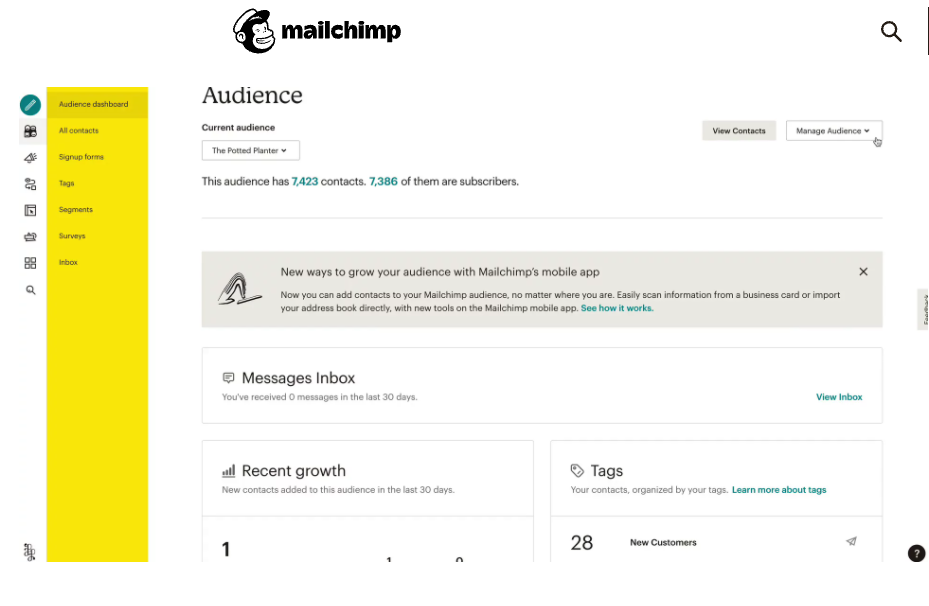The height and width of the screenshot is (606, 929).
Task: Open The Potted Planter audience dropdown
Action: tap(250, 150)
